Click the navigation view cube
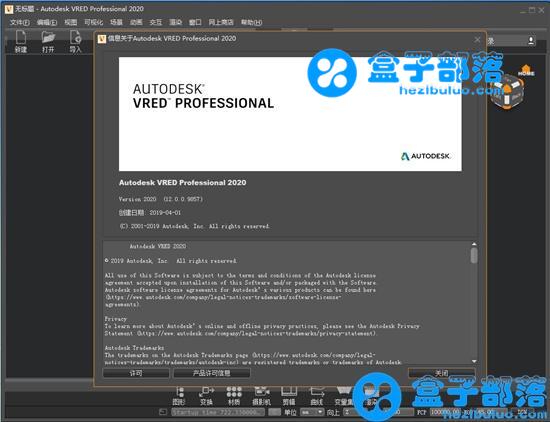550x422 pixels. [508, 93]
